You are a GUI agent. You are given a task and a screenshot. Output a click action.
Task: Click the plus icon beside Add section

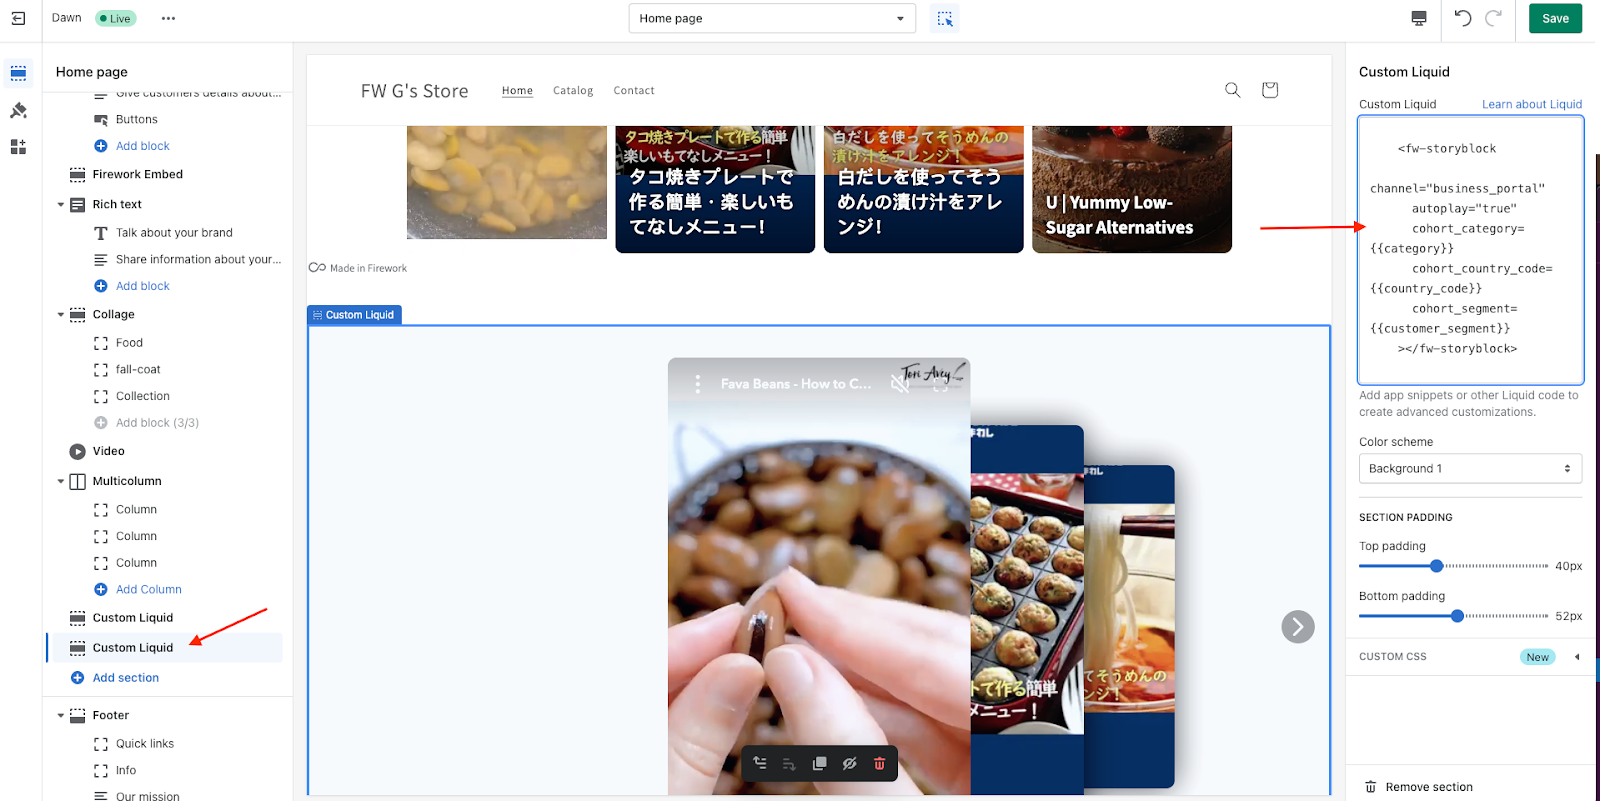[77, 678]
